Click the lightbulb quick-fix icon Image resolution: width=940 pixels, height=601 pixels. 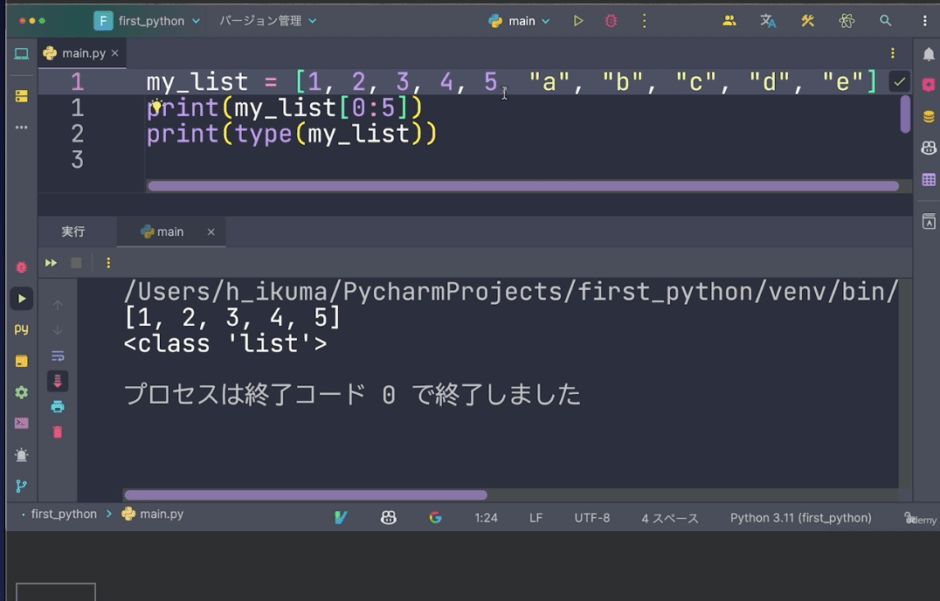tap(156, 106)
